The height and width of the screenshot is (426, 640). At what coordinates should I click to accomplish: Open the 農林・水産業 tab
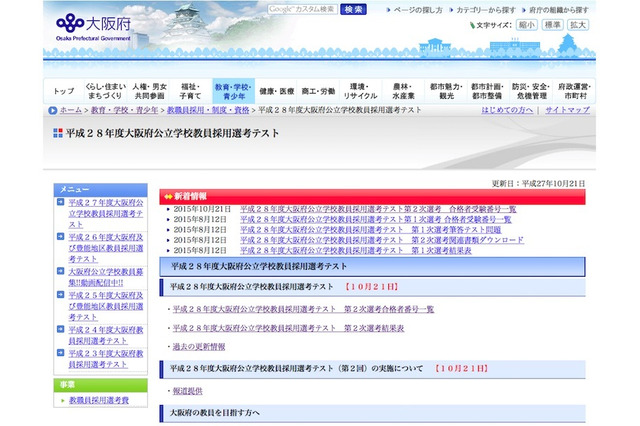403,91
